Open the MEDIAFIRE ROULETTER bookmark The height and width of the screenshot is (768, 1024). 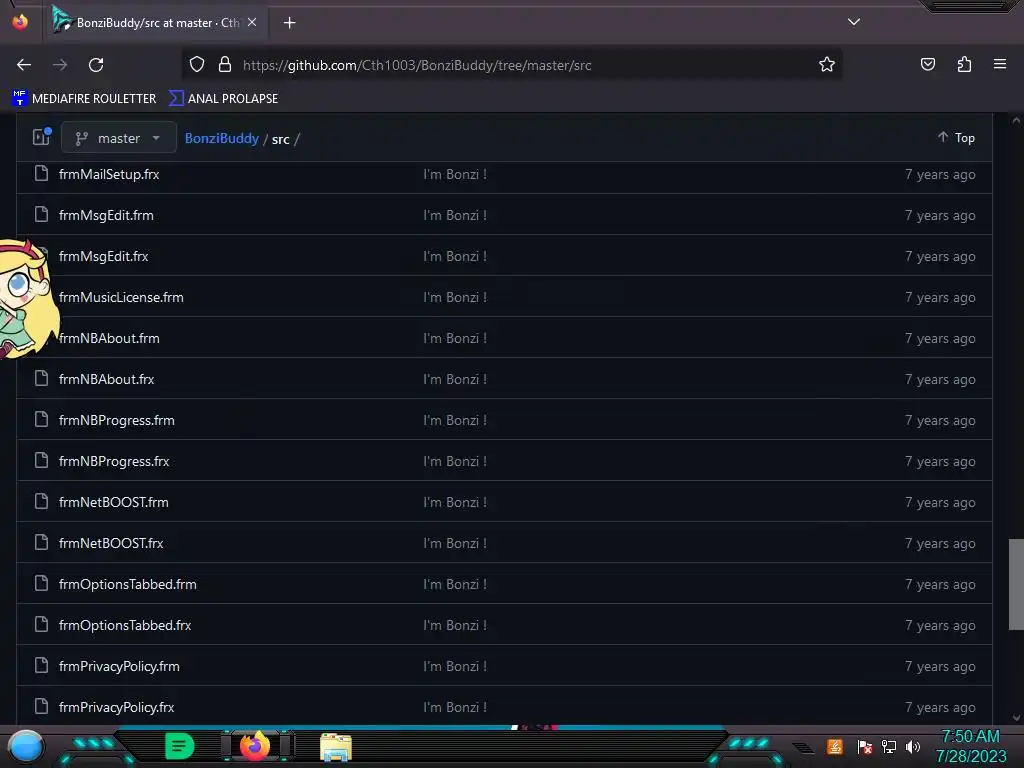point(84,99)
